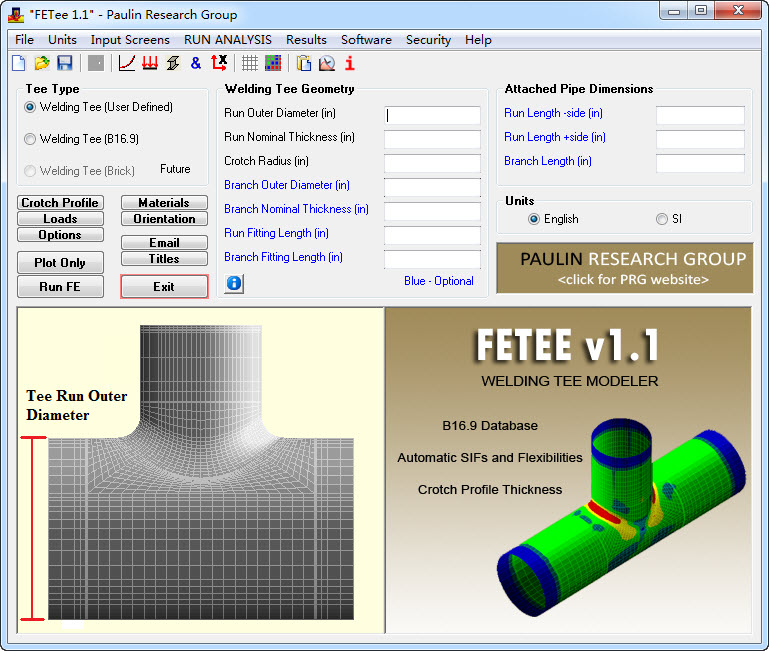Screen dimensions: 769x651
Task: Click the red info 'i' toolbar icon
Action: (350, 63)
